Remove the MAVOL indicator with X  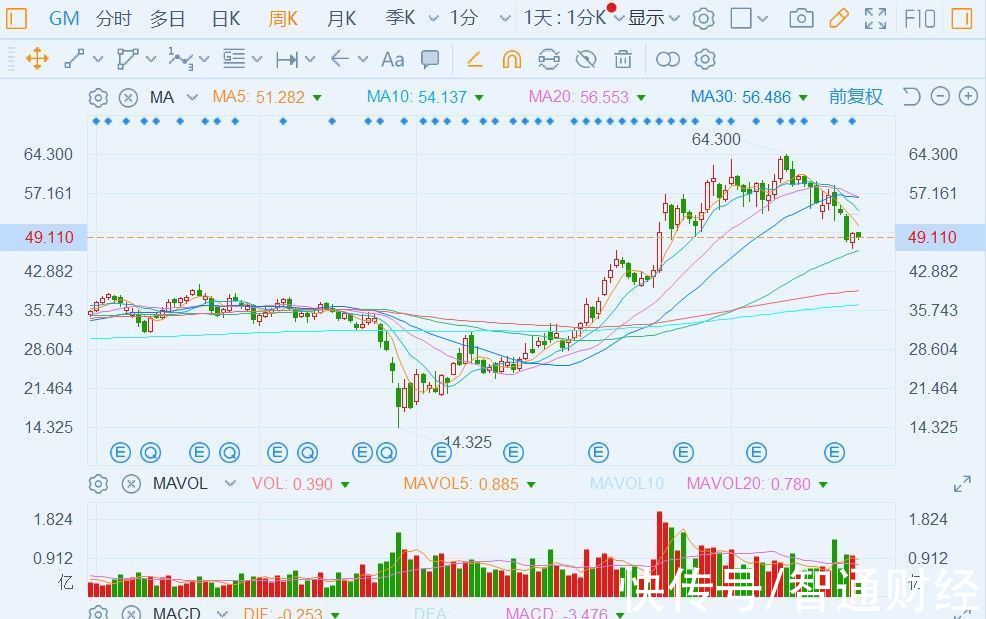pos(131,484)
